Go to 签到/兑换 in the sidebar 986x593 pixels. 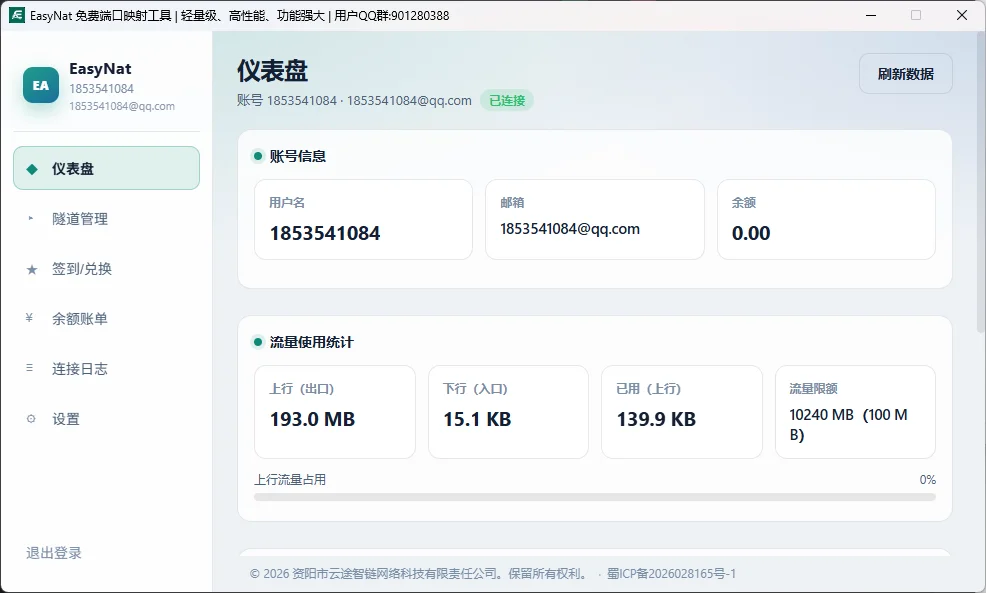click(106, 269)
